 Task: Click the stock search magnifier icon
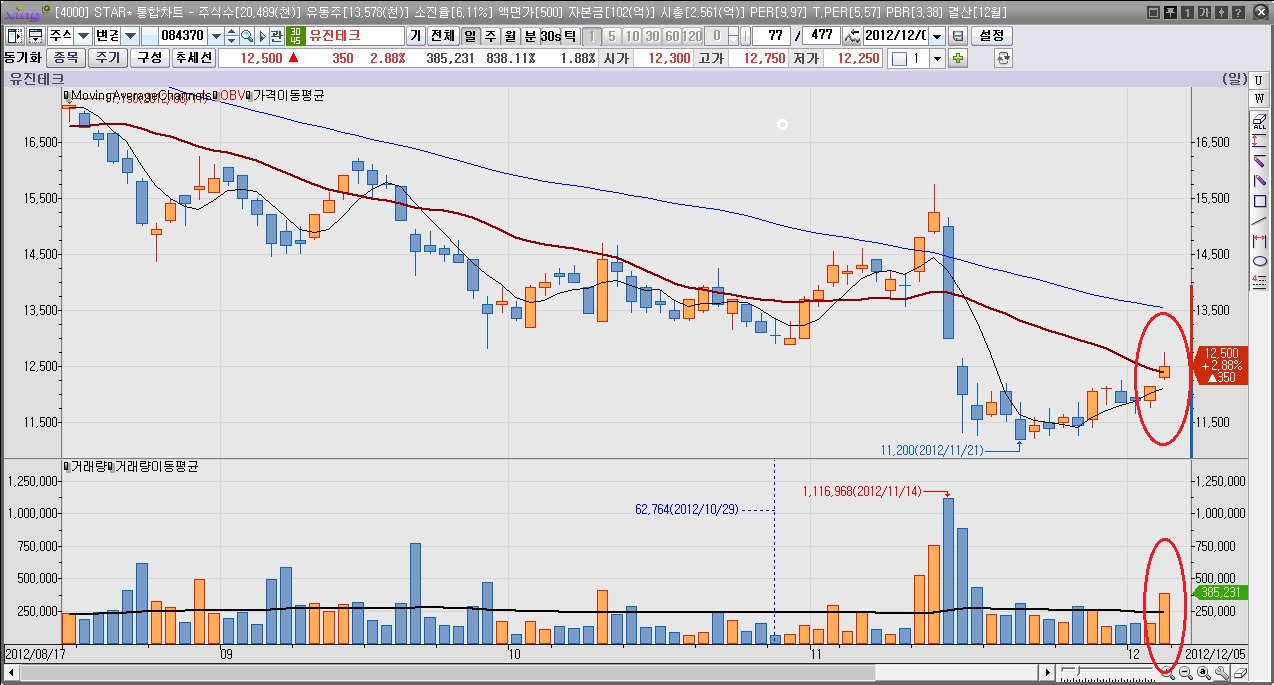click(x=246, y=36)
